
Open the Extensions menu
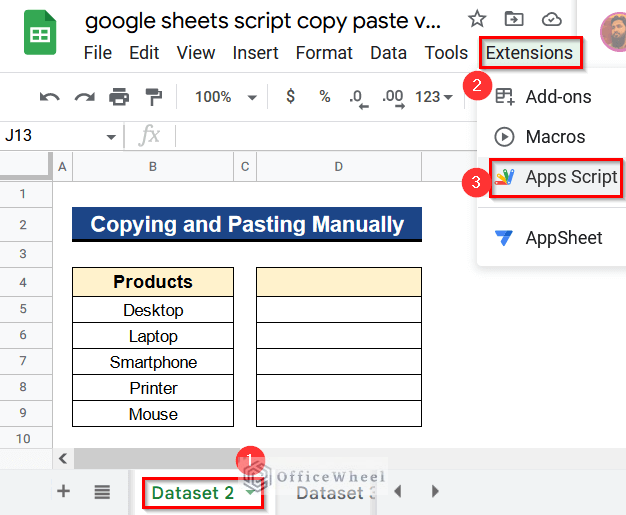point(529,53)
